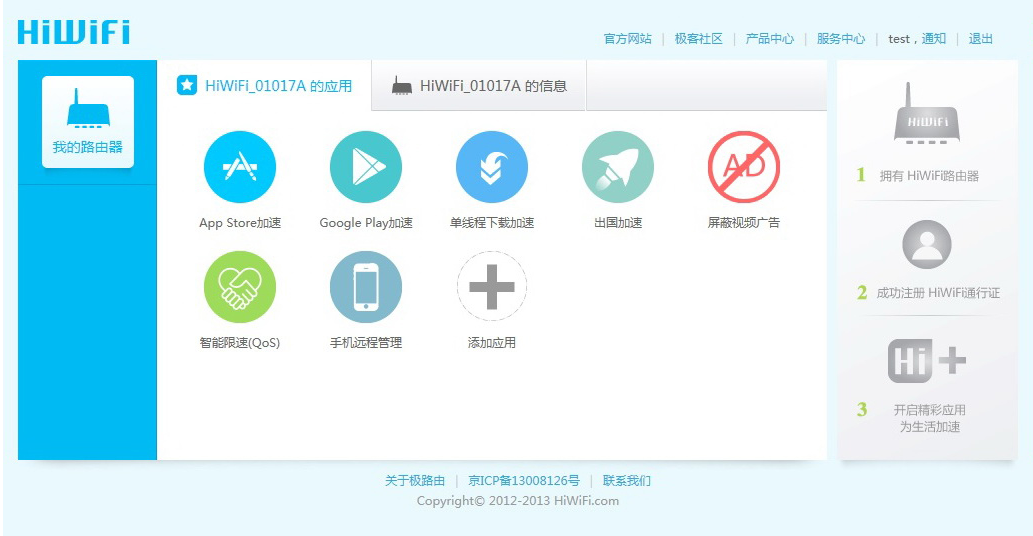
Task: Click the 屏蔽视频广告 label
Action: pos(744,223)
